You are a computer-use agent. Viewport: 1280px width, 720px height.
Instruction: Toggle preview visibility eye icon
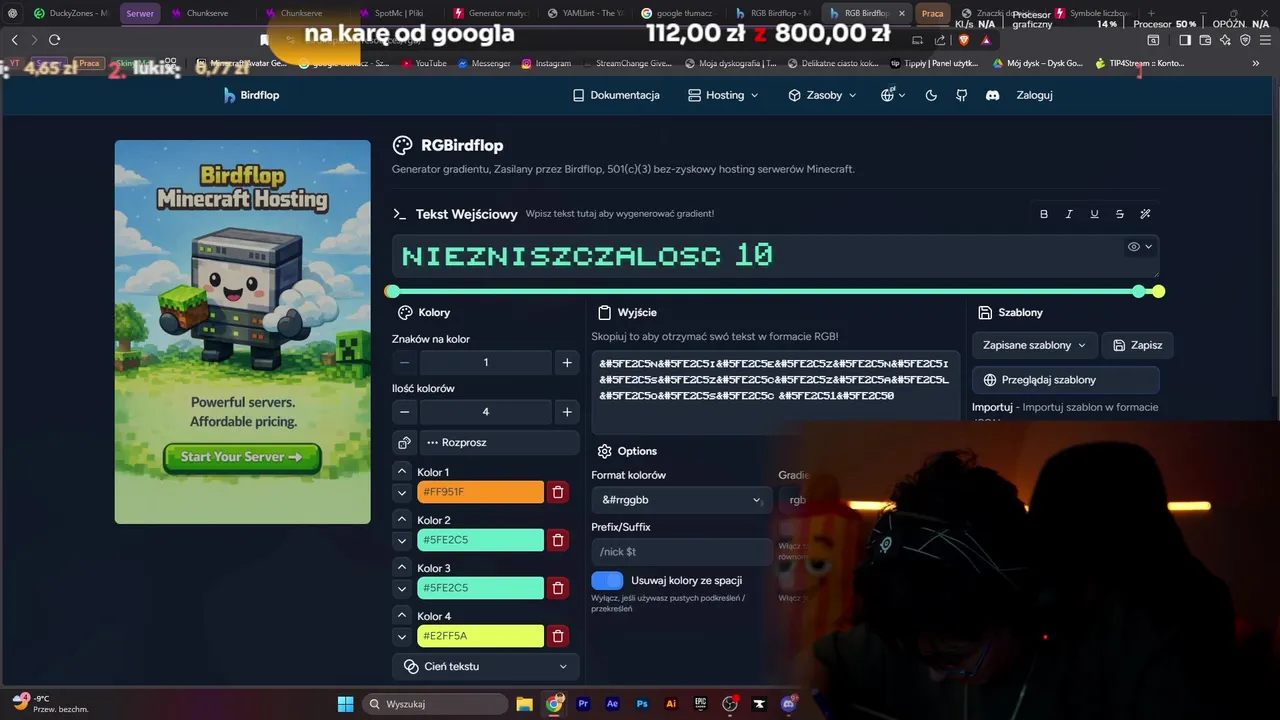[x=1140, y=246]
